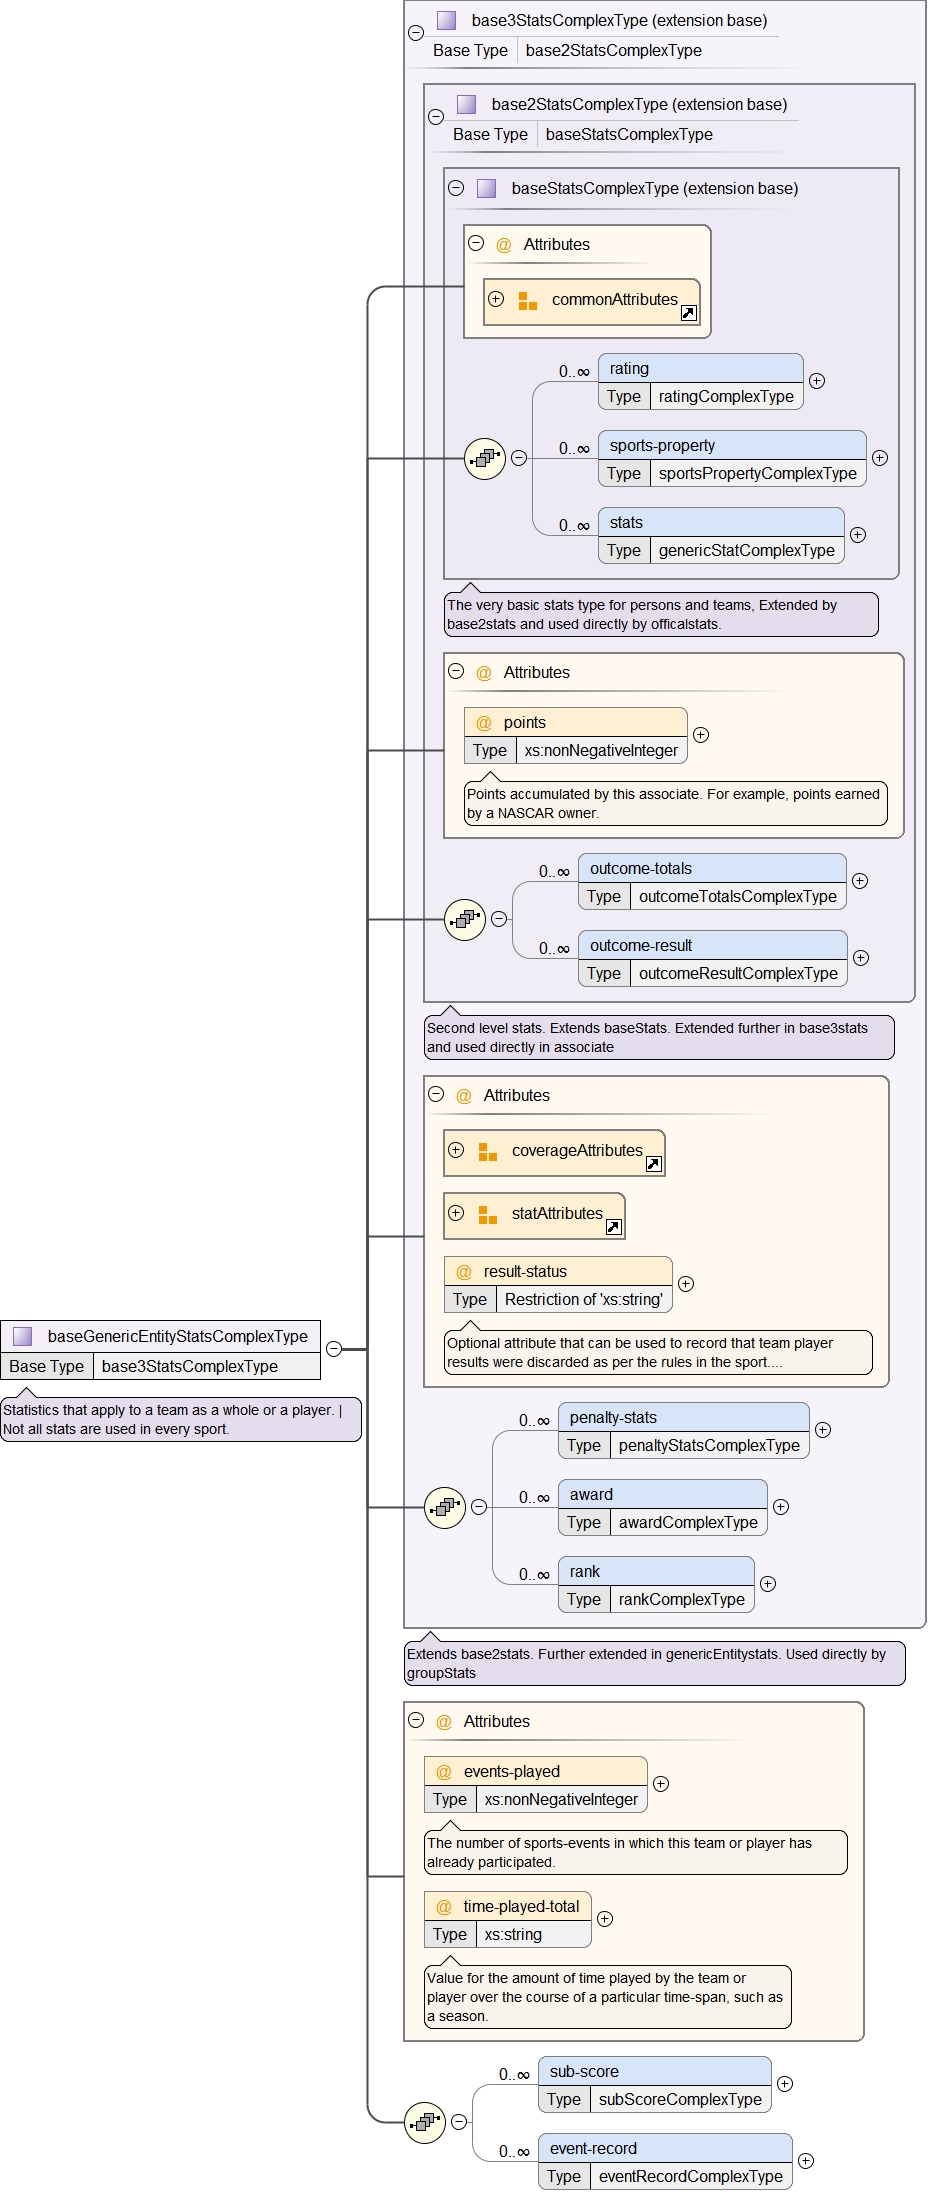Click the sequence compositor icon beside rating elements
This screenshot has height=2197, width=928.
pos(485,459)
